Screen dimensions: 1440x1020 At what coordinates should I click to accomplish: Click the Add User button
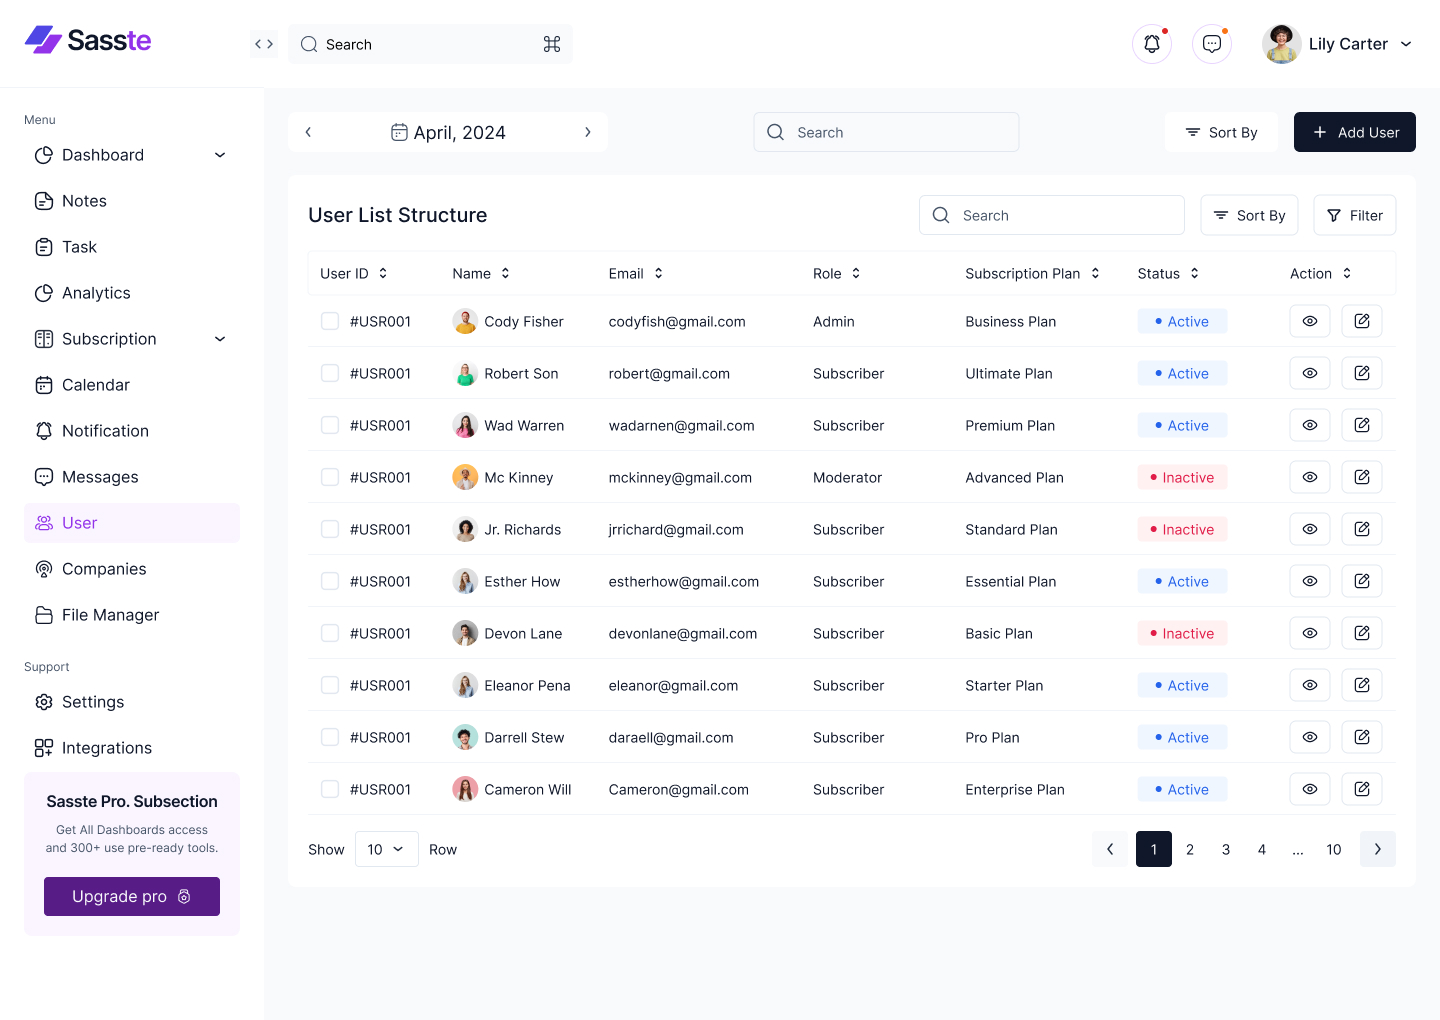1354,131
